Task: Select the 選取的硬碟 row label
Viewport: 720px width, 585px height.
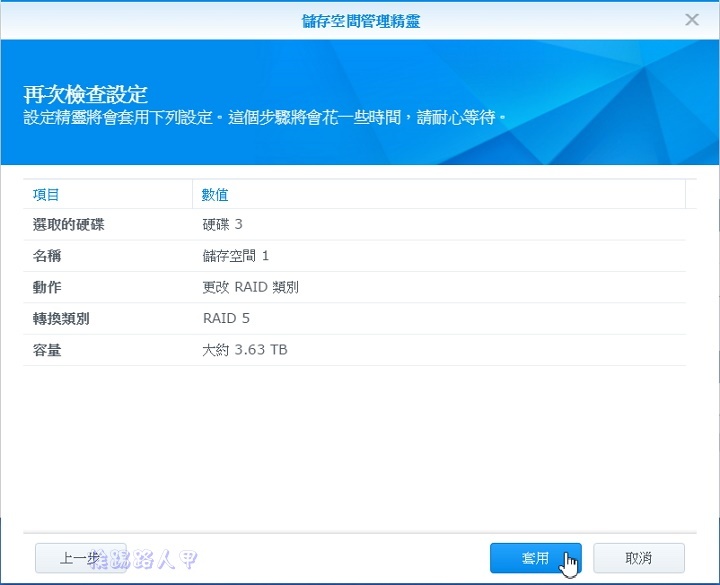Action: 68,225
